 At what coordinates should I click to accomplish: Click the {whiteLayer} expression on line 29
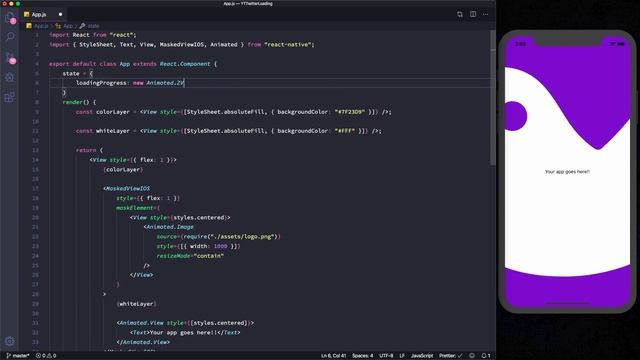click(136, 304)
